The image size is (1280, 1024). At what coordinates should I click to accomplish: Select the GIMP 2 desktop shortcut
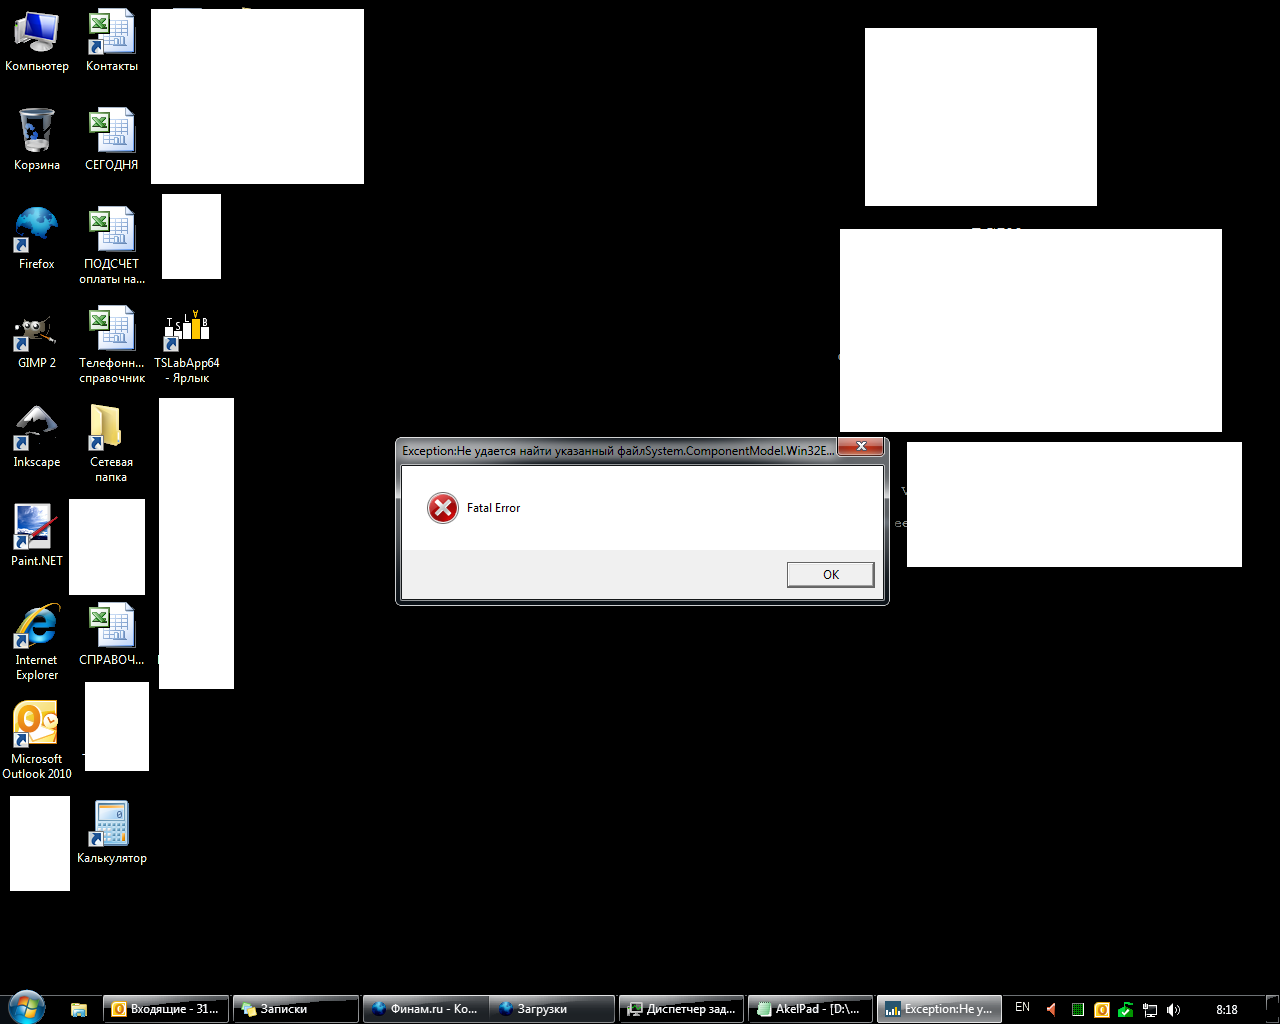(x=37, y=338)
